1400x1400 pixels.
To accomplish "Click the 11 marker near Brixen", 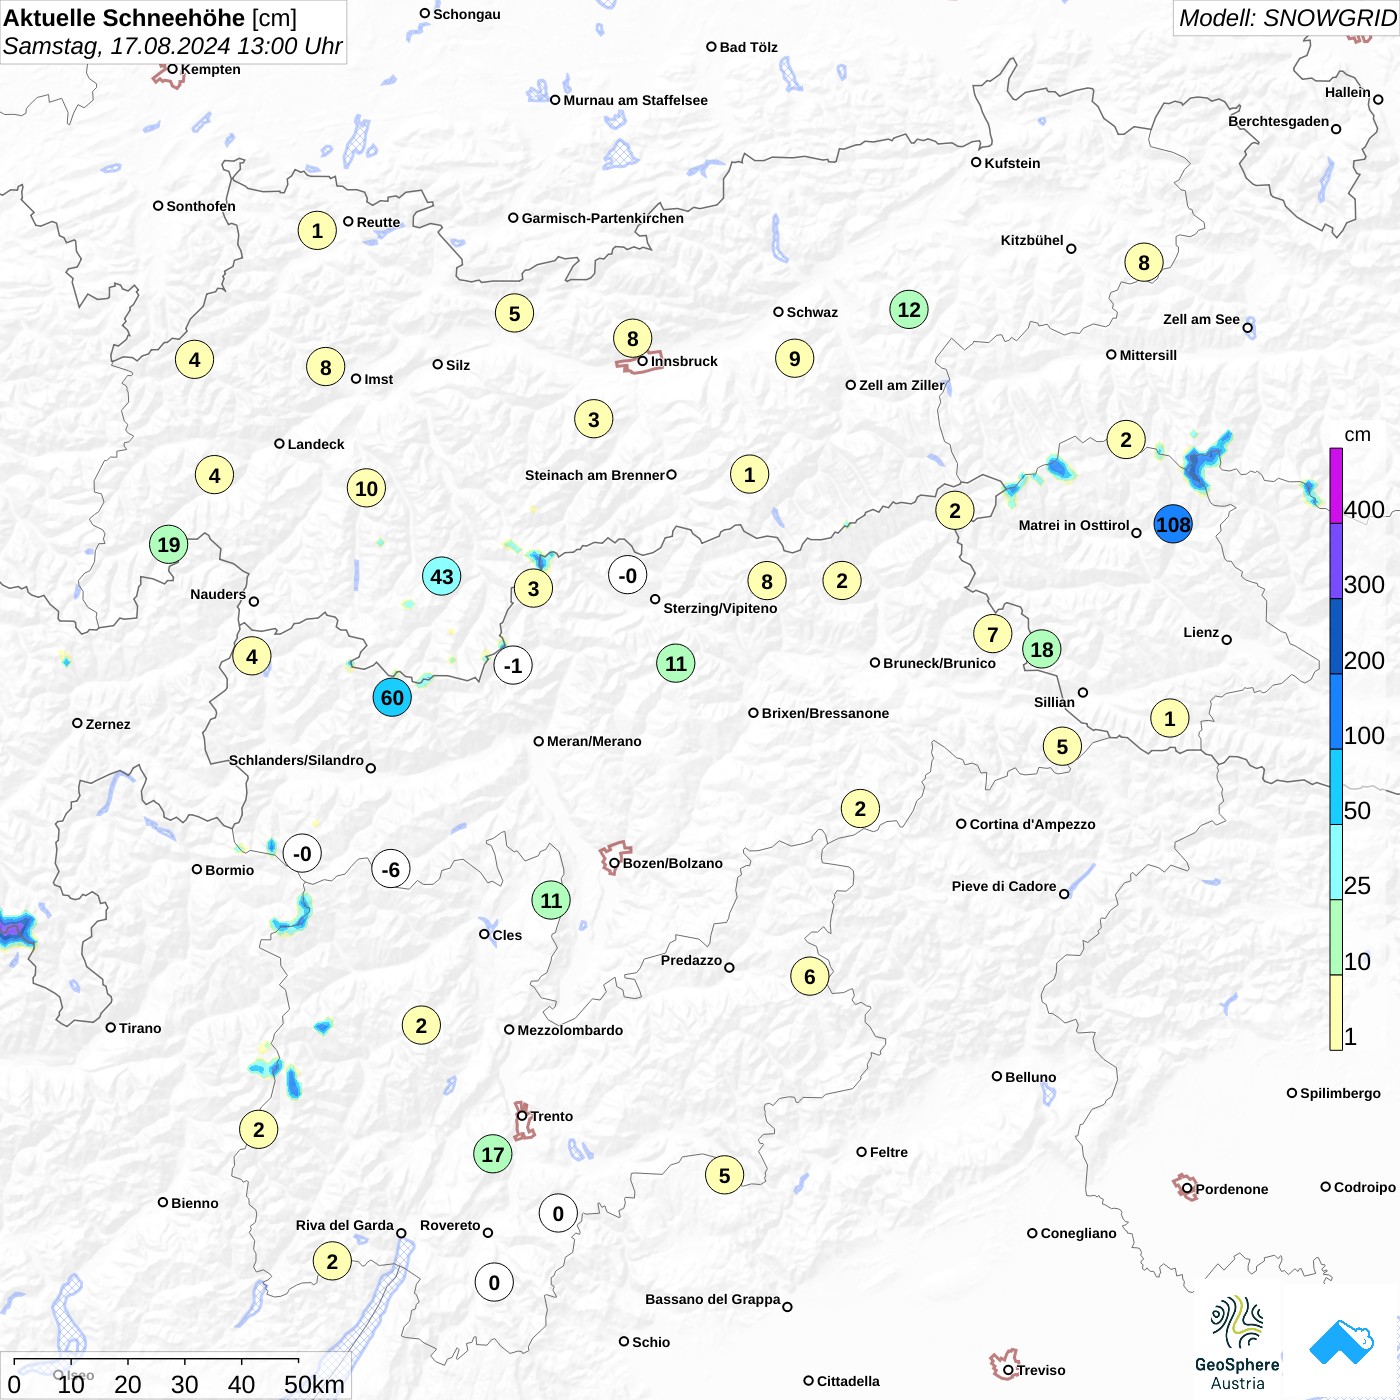I will (x=676, y=663).
